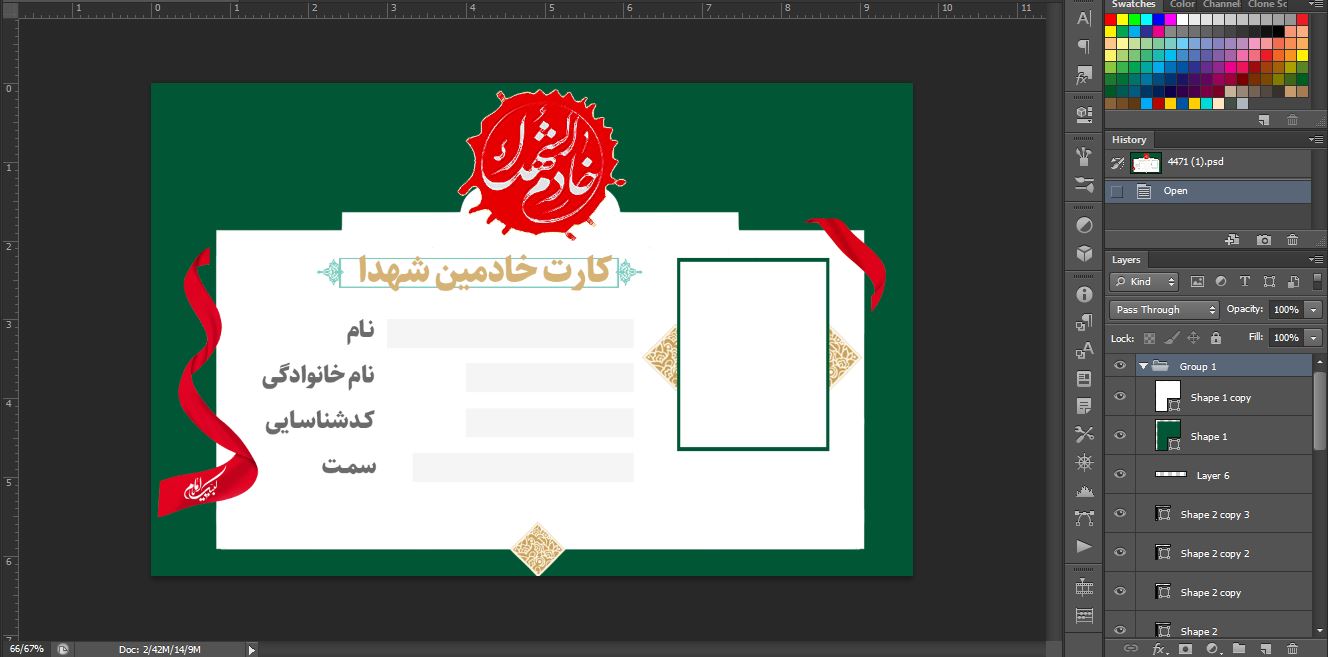Pick the yellow swatch in top row
Image resolution: width=1328 pixels, height=657 pixels.
(1123, 19)
